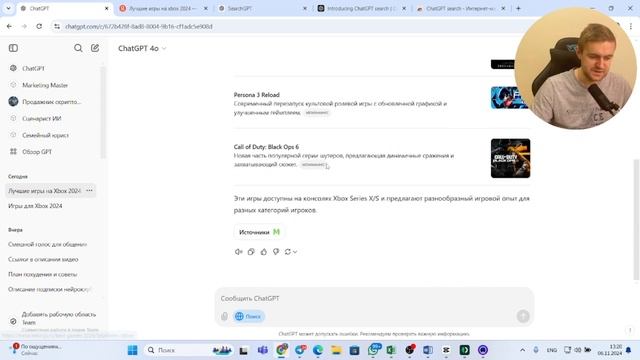Open Microsoft Teams from taskbar
This screenshot has height=360, width=640.
(x=262, y=350)
